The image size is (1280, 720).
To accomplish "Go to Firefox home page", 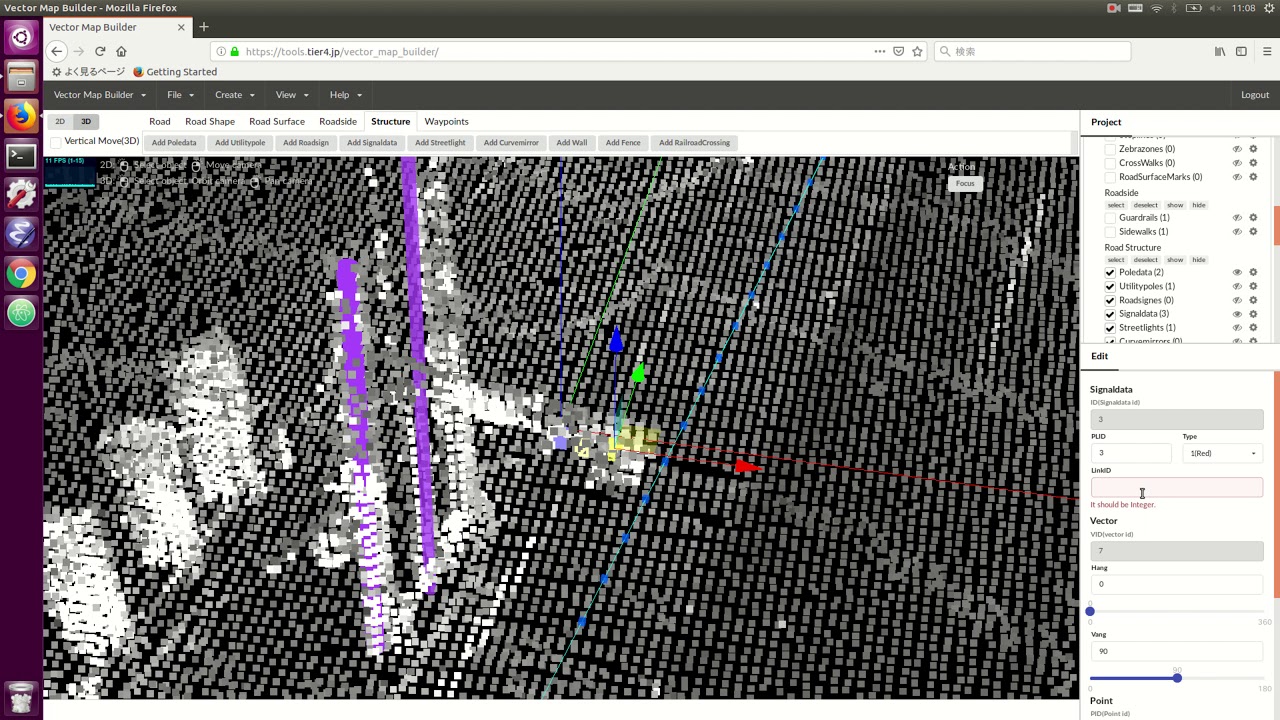I will coord(121,51).
